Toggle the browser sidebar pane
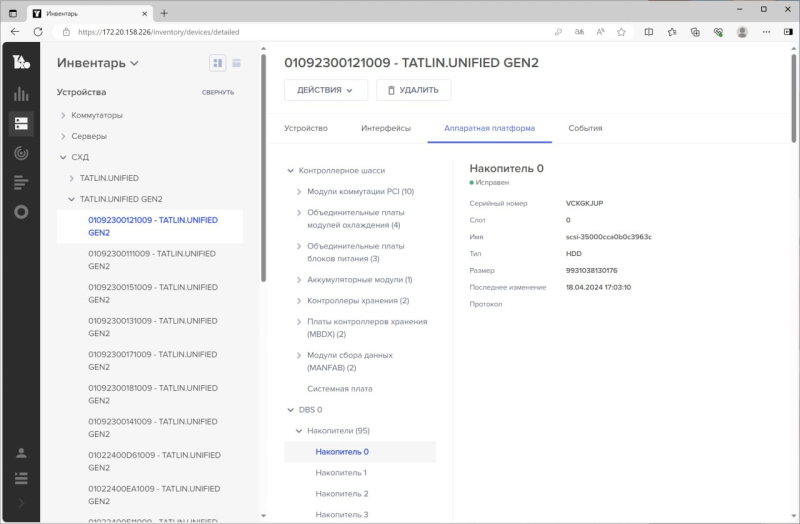The image size is (800, 524). (x=788, y=32)
